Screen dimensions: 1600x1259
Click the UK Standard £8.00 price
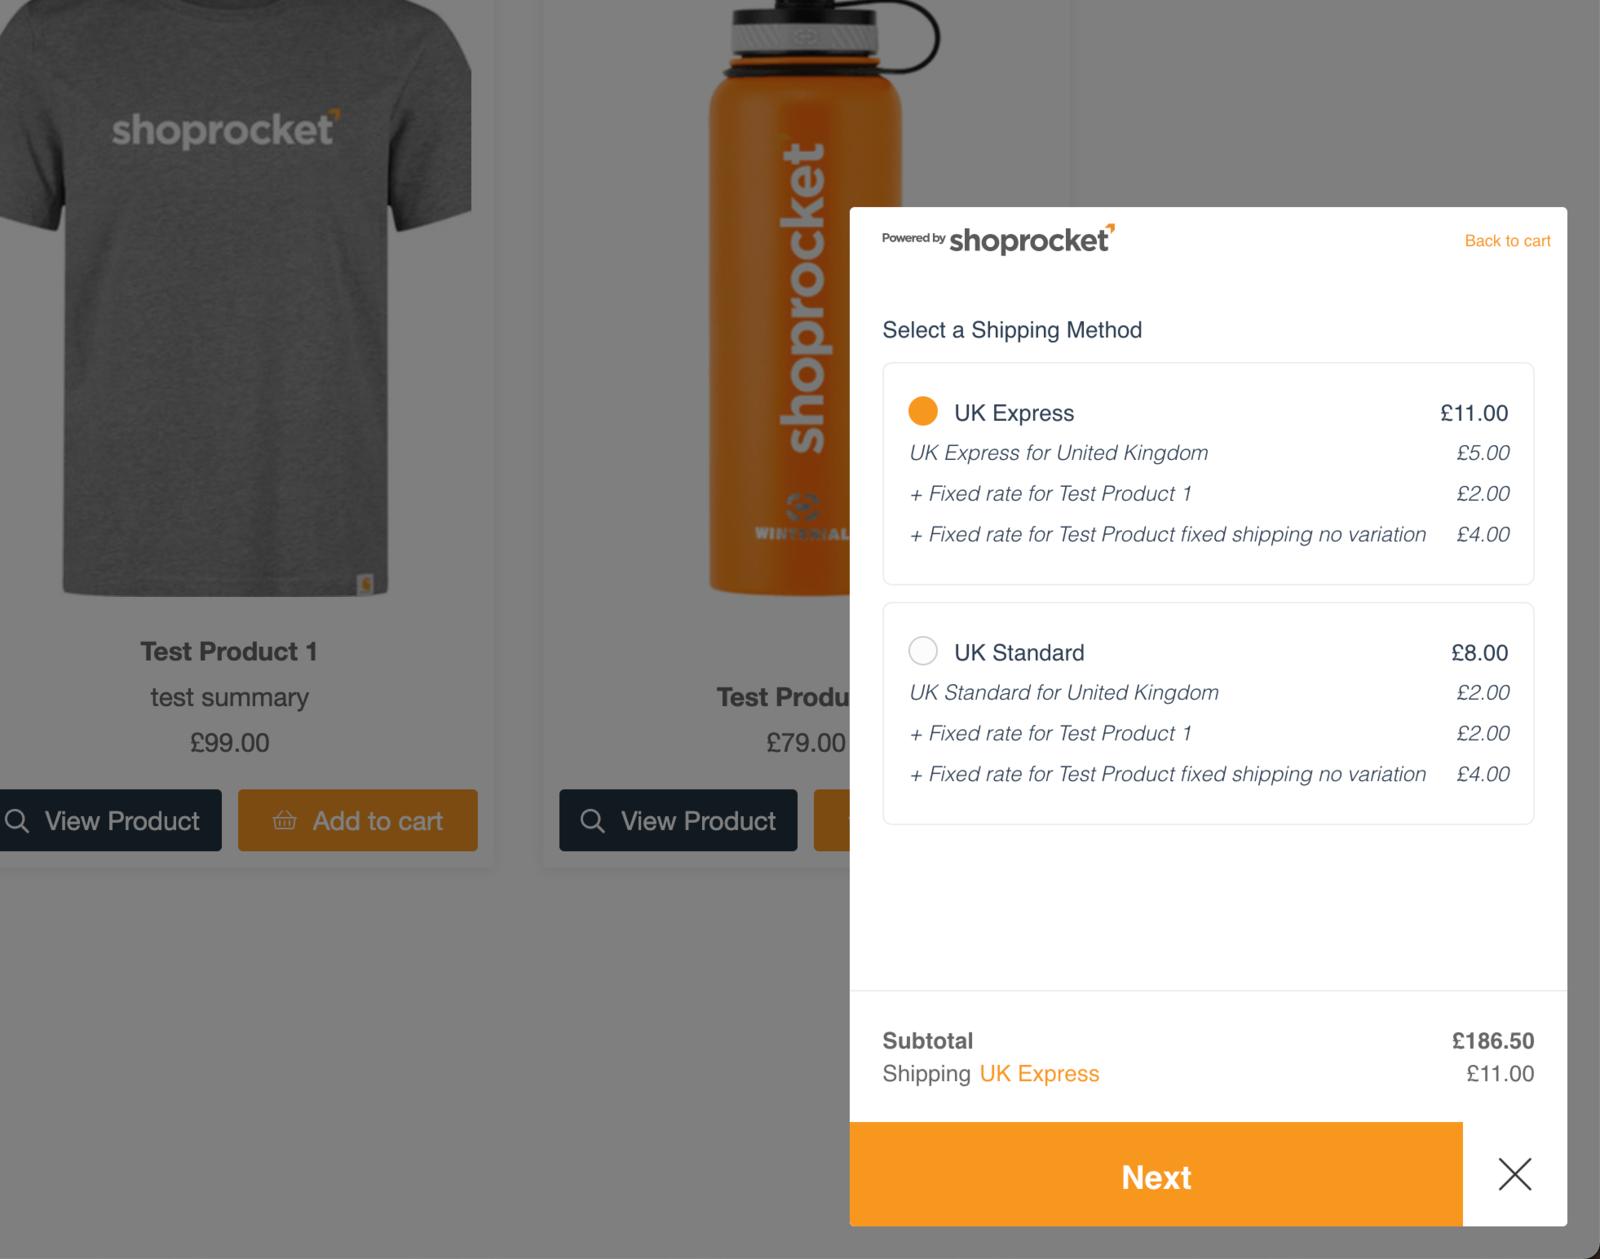tap(1479, 653)
